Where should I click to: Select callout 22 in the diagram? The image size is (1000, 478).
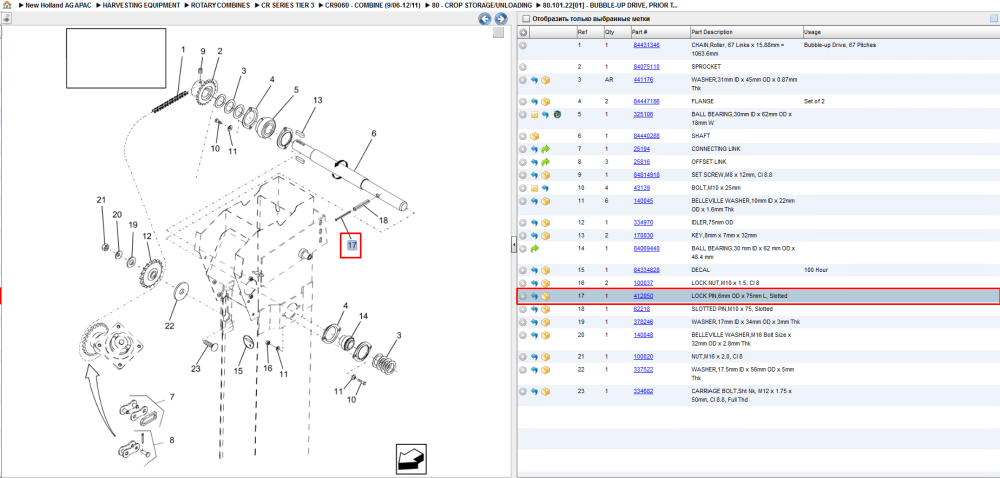click(169, 326)
